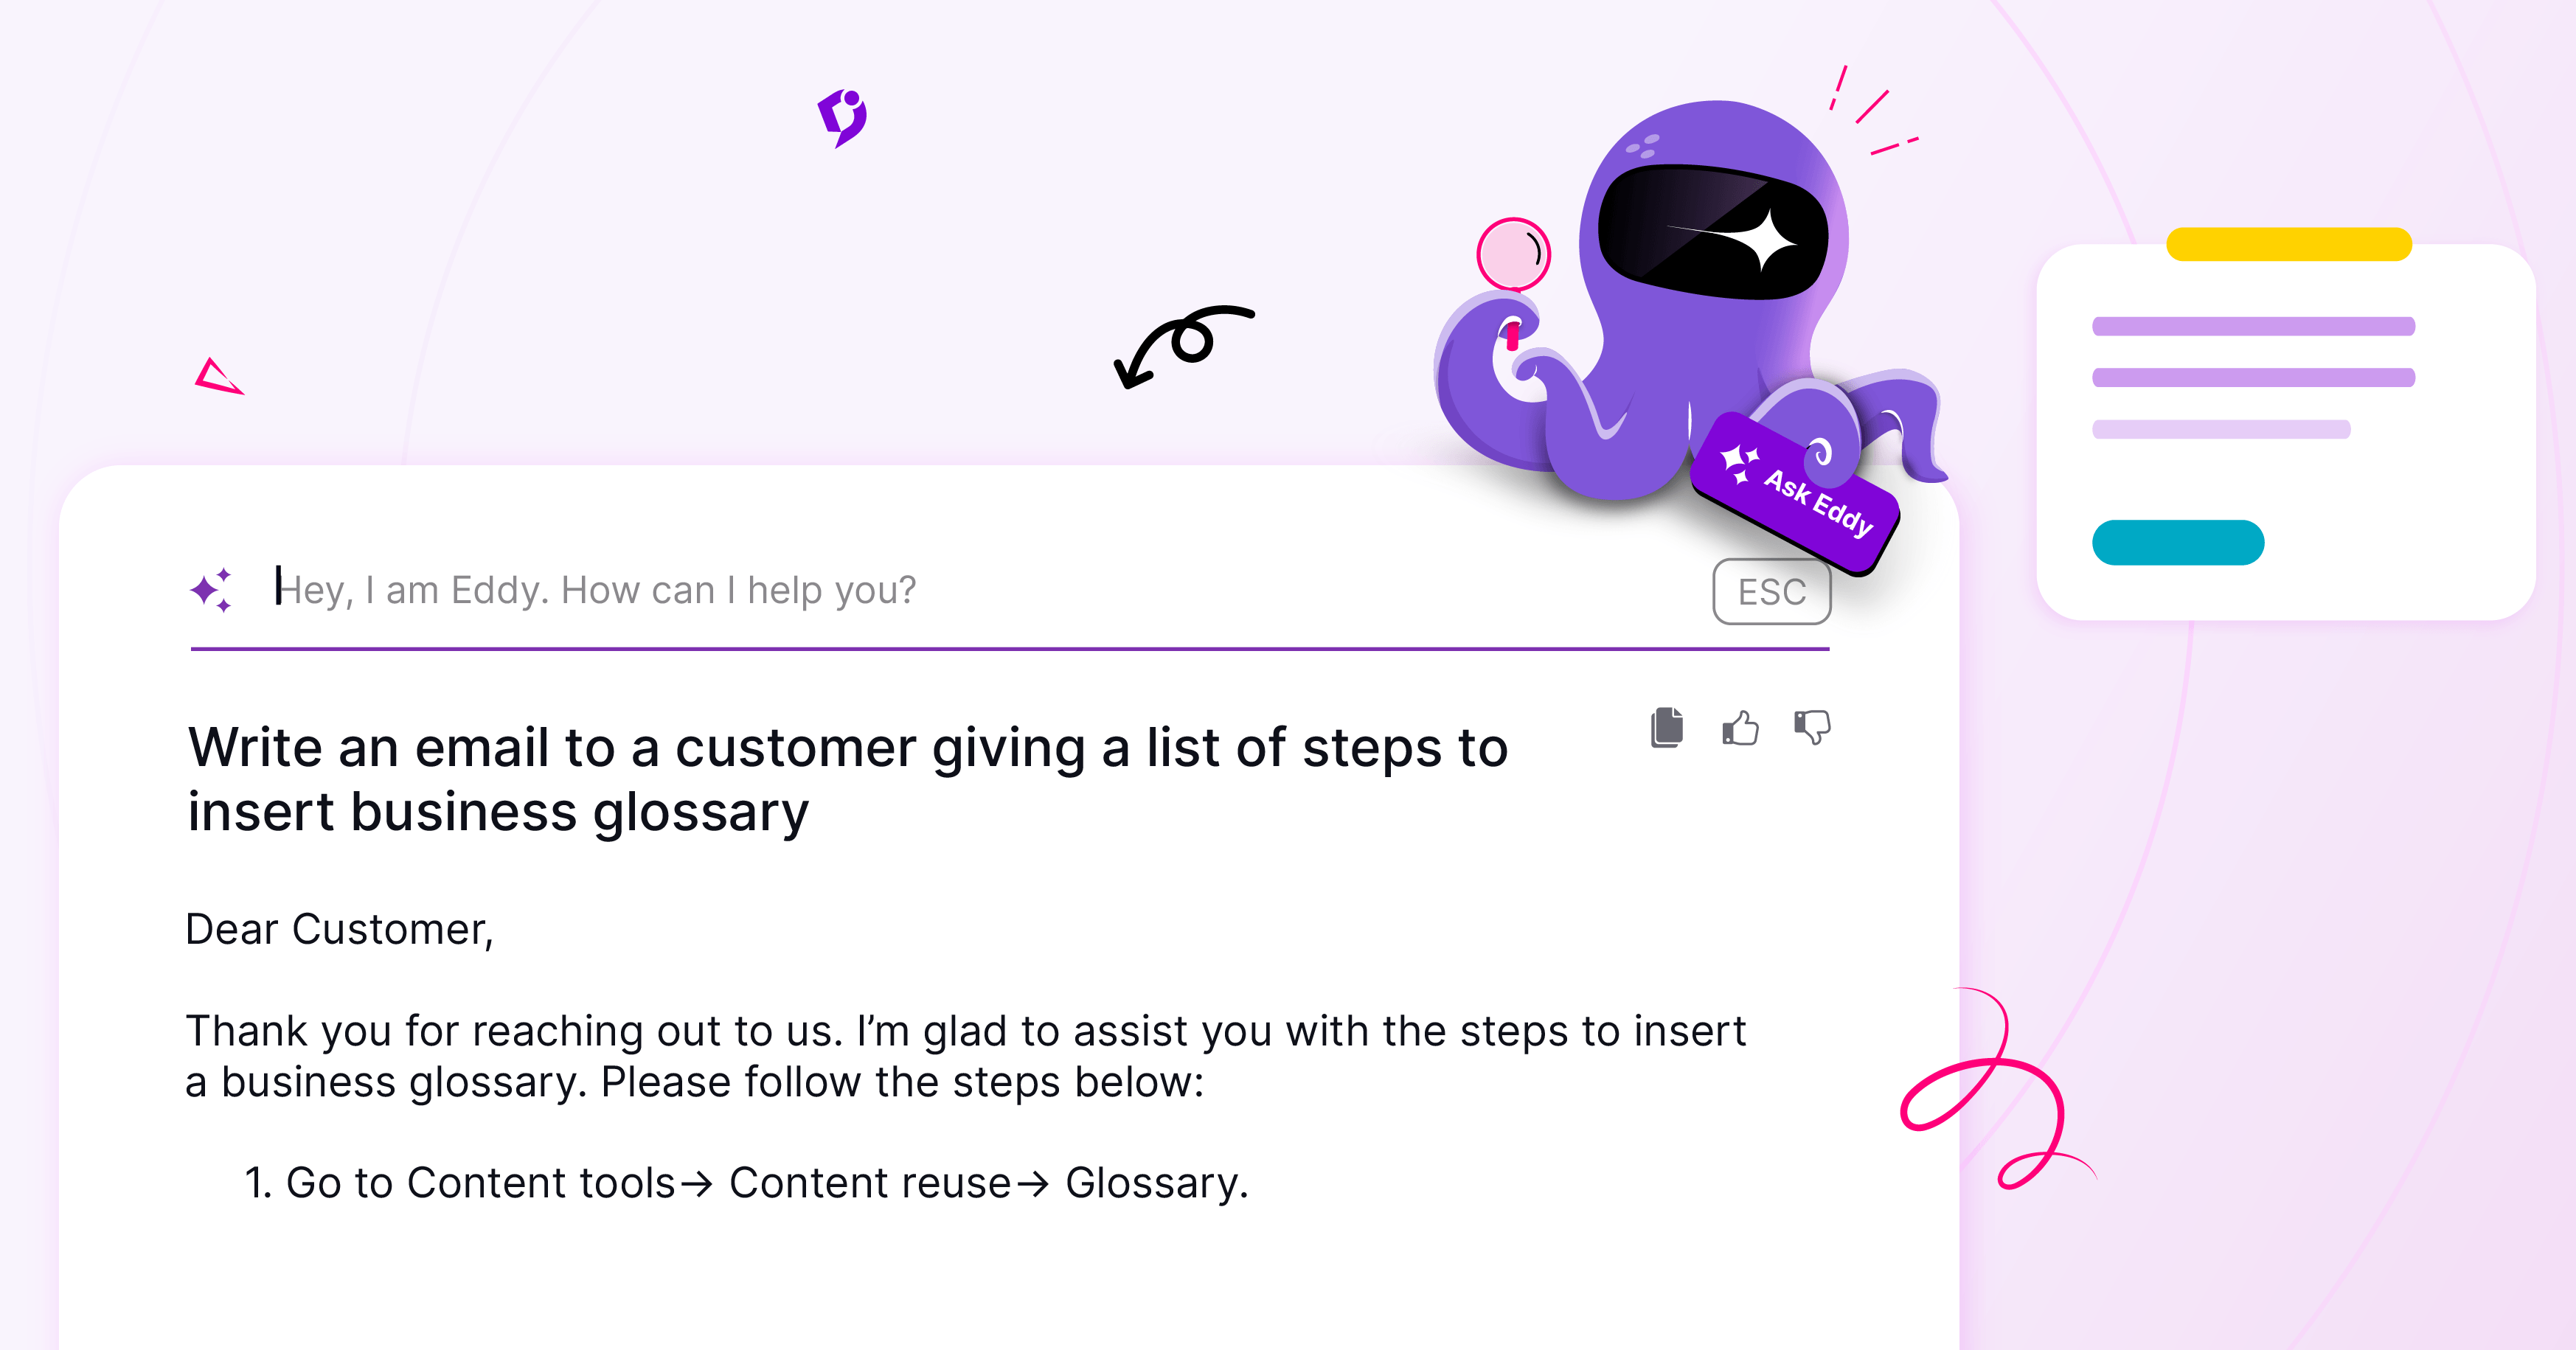The width and height of the screenshot is (2576, 1350).
Task: Click the teal button on the card
Action: 2178,542
